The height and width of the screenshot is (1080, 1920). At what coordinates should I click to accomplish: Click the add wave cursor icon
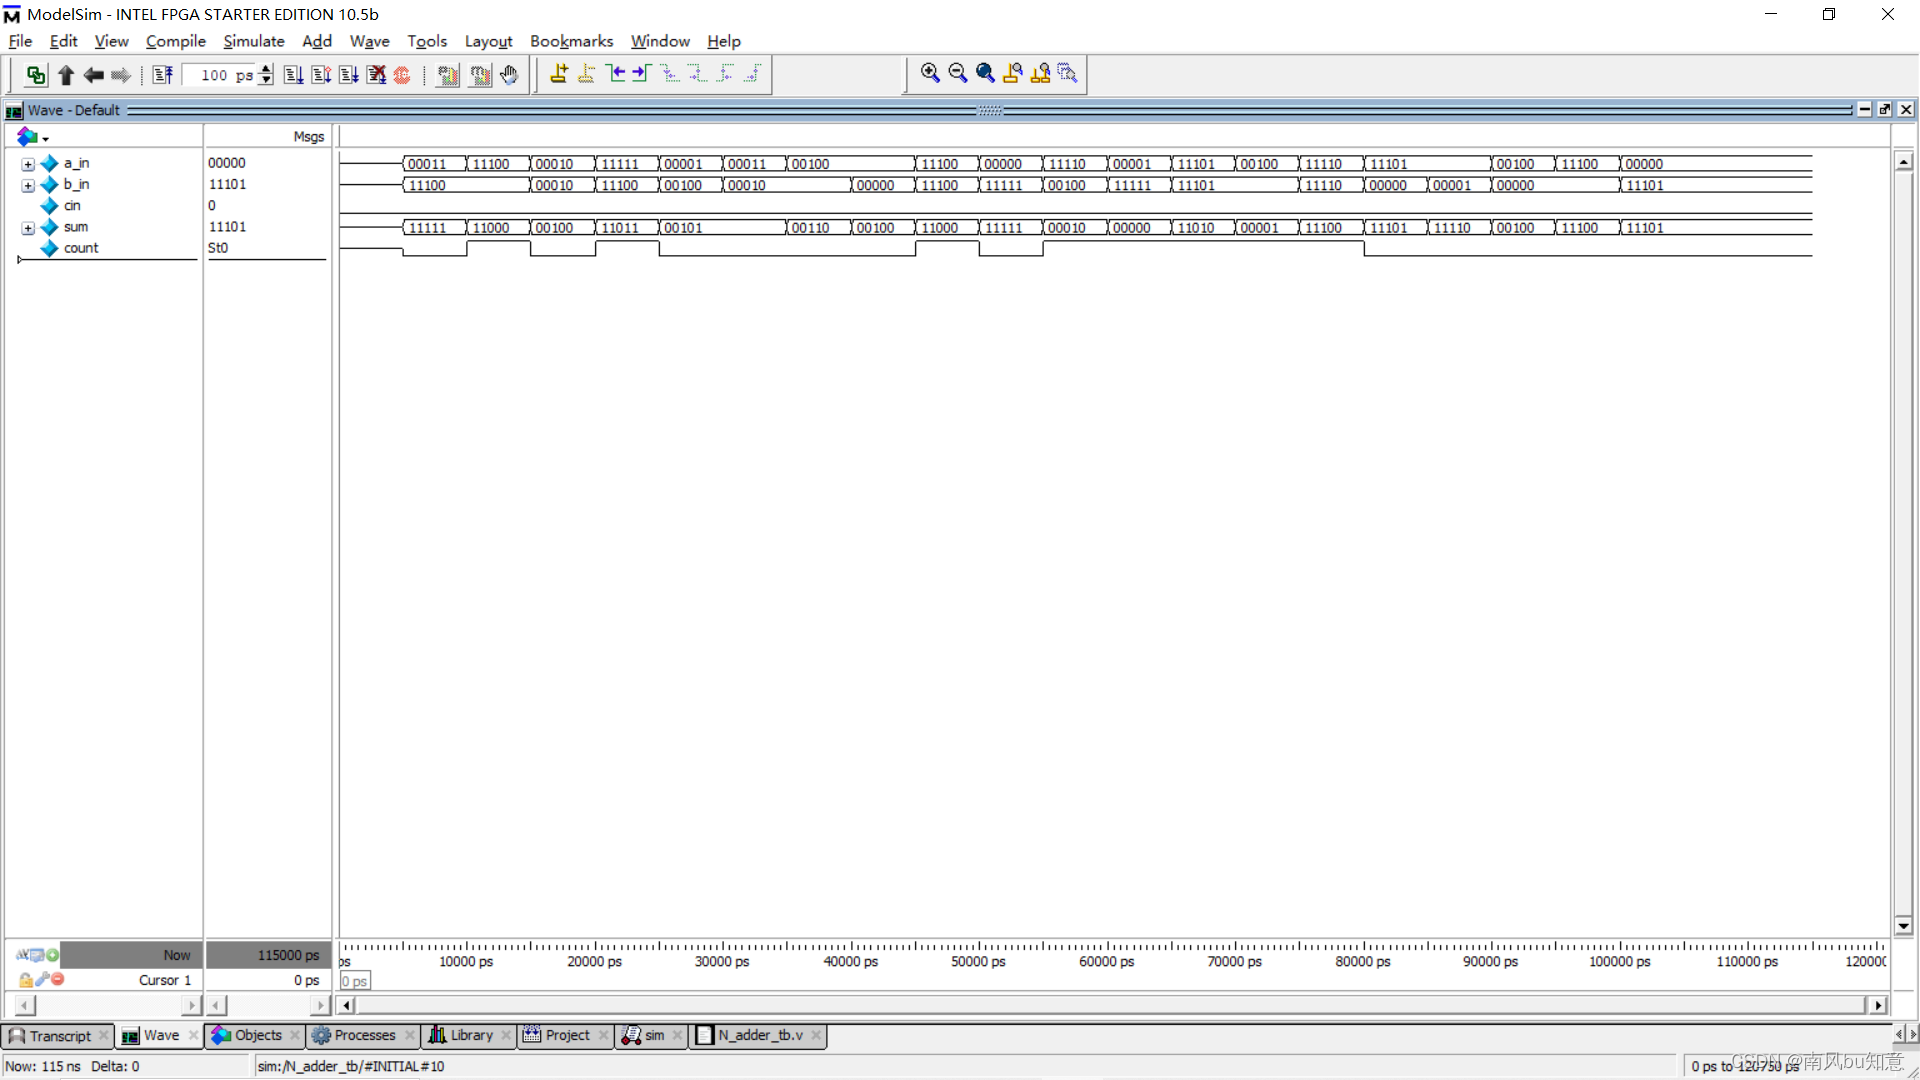pyautogui.click(x=558, y=73)
